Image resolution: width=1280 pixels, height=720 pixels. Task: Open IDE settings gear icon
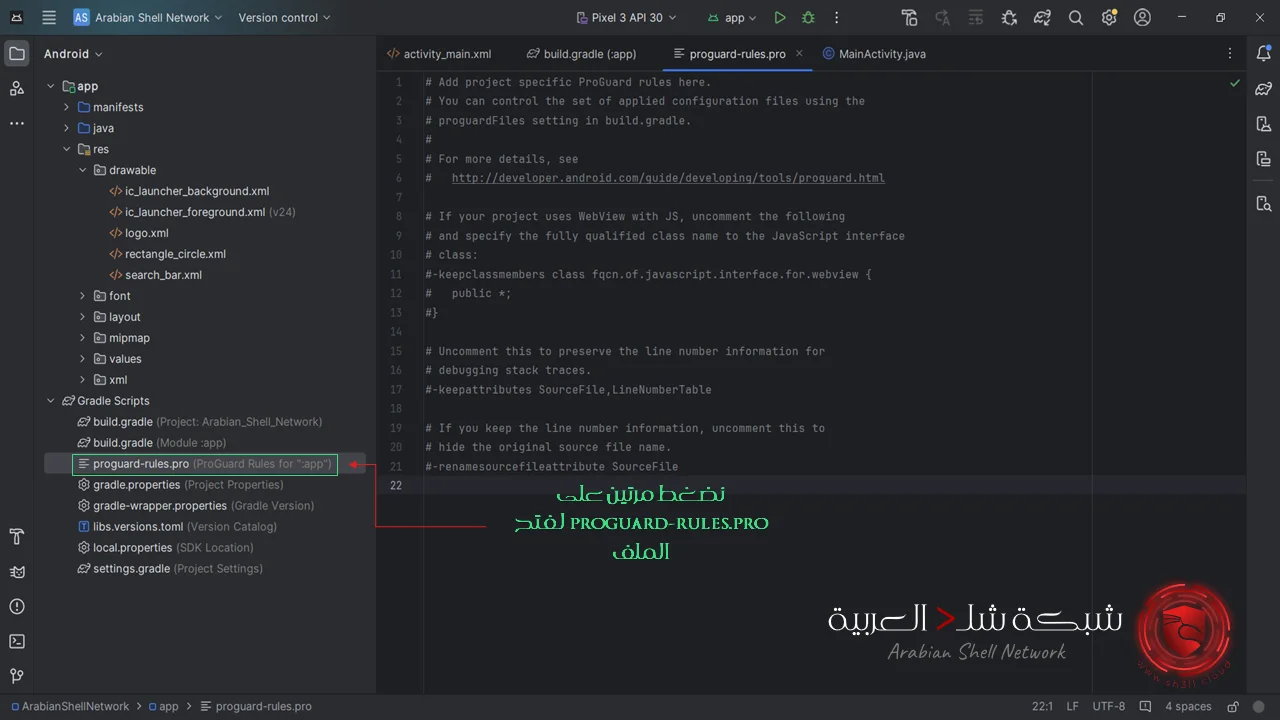click(1109, 18)
